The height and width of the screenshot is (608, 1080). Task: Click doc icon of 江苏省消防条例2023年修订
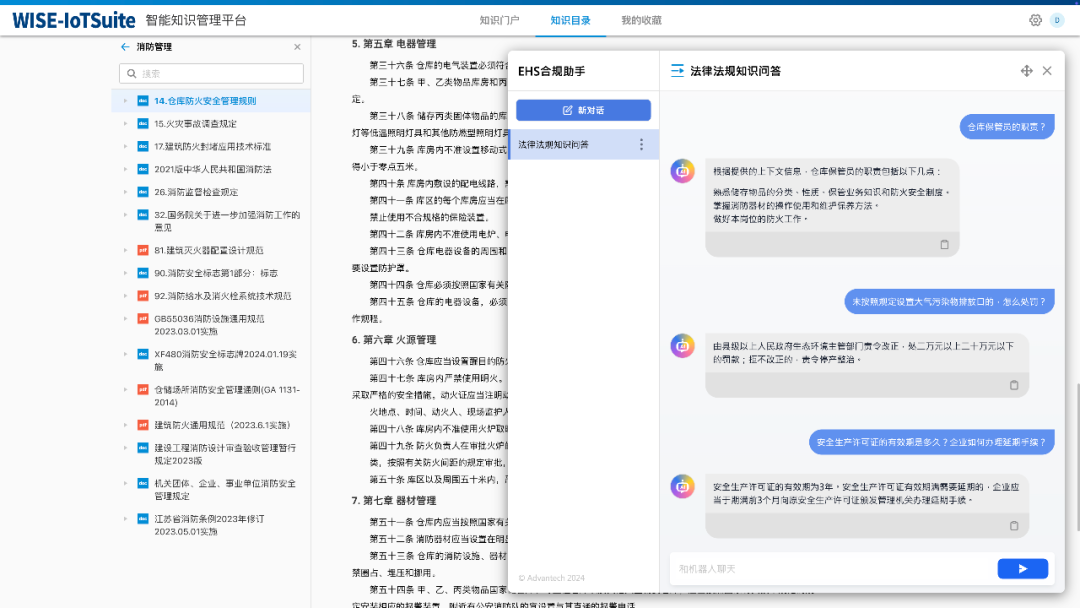coord(143,518)
